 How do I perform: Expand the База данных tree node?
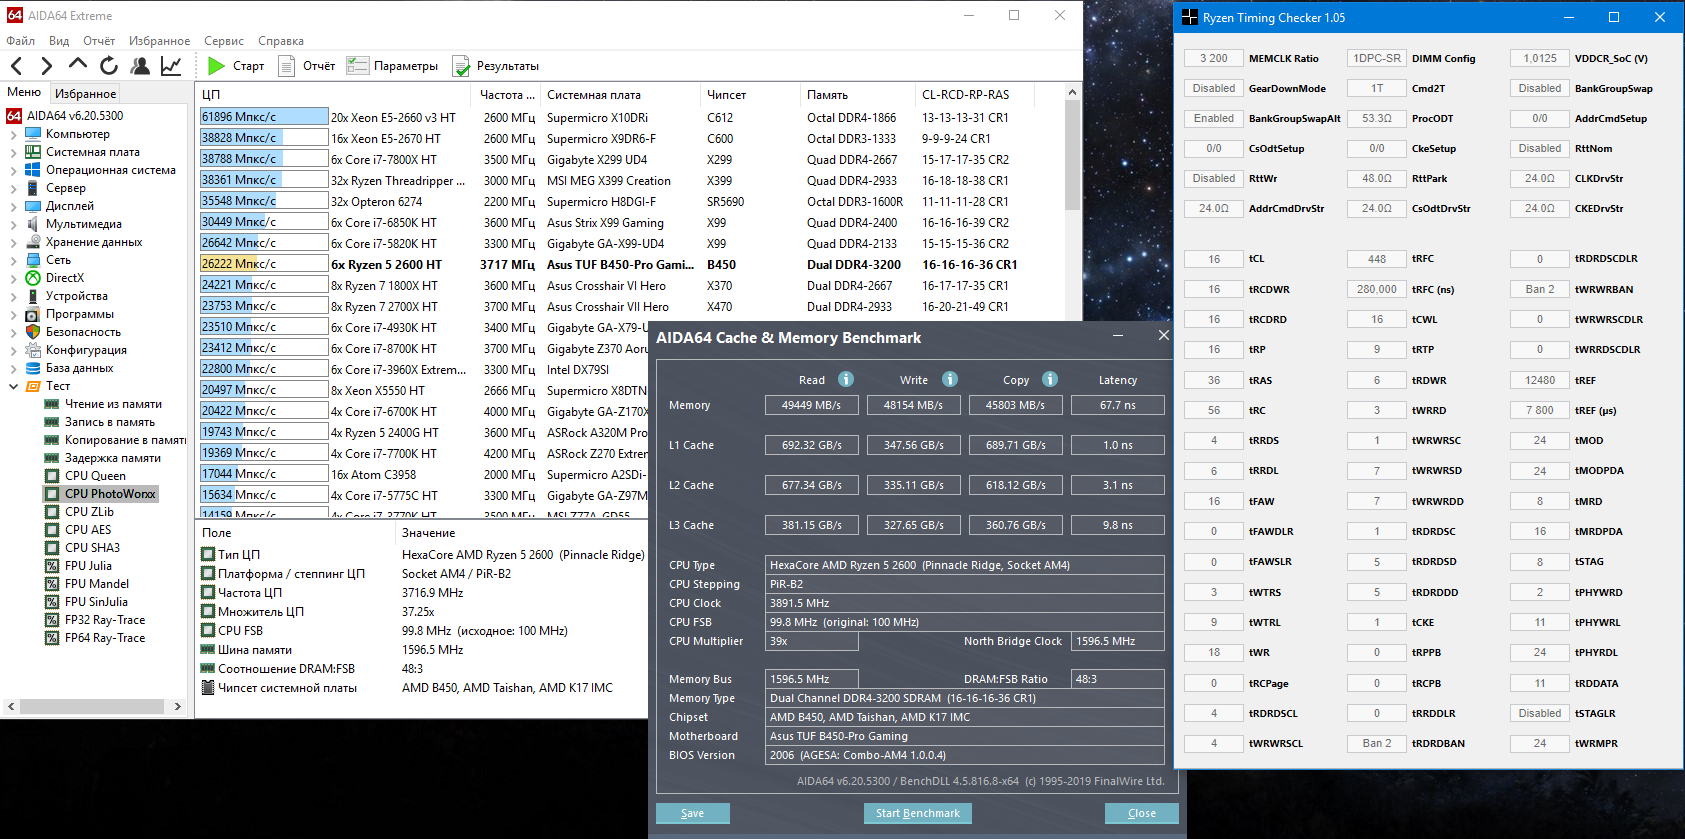(13, 368)
